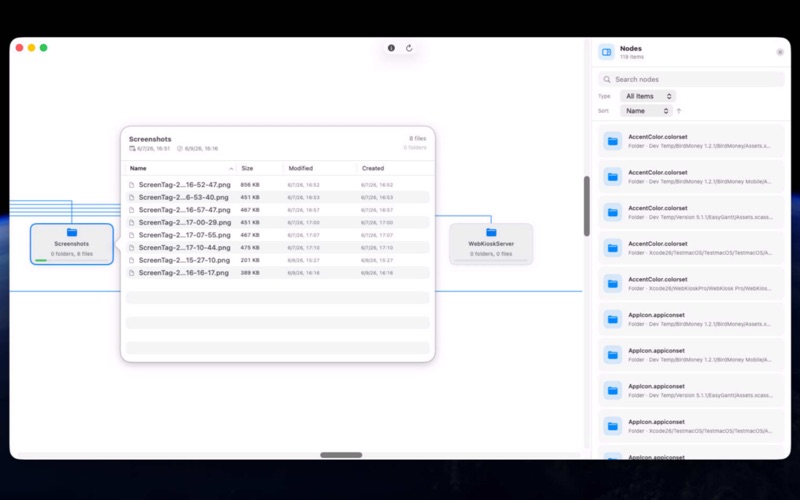Click the Screenshots node folder icon

tap(72, 233)
